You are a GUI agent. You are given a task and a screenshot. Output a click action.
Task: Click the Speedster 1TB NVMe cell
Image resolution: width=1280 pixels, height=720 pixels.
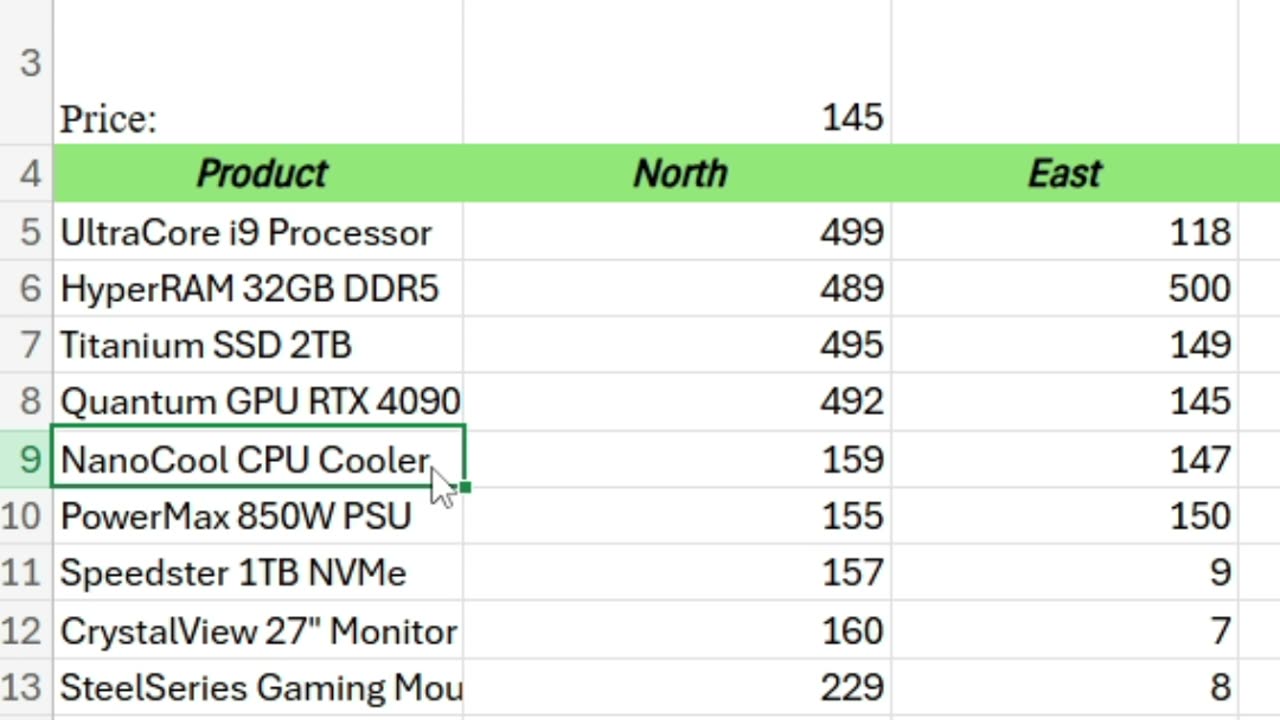point(233,573)
